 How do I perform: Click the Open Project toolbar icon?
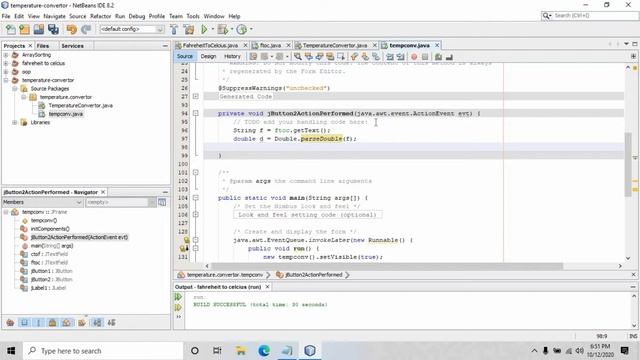click(x=39, y=29)
